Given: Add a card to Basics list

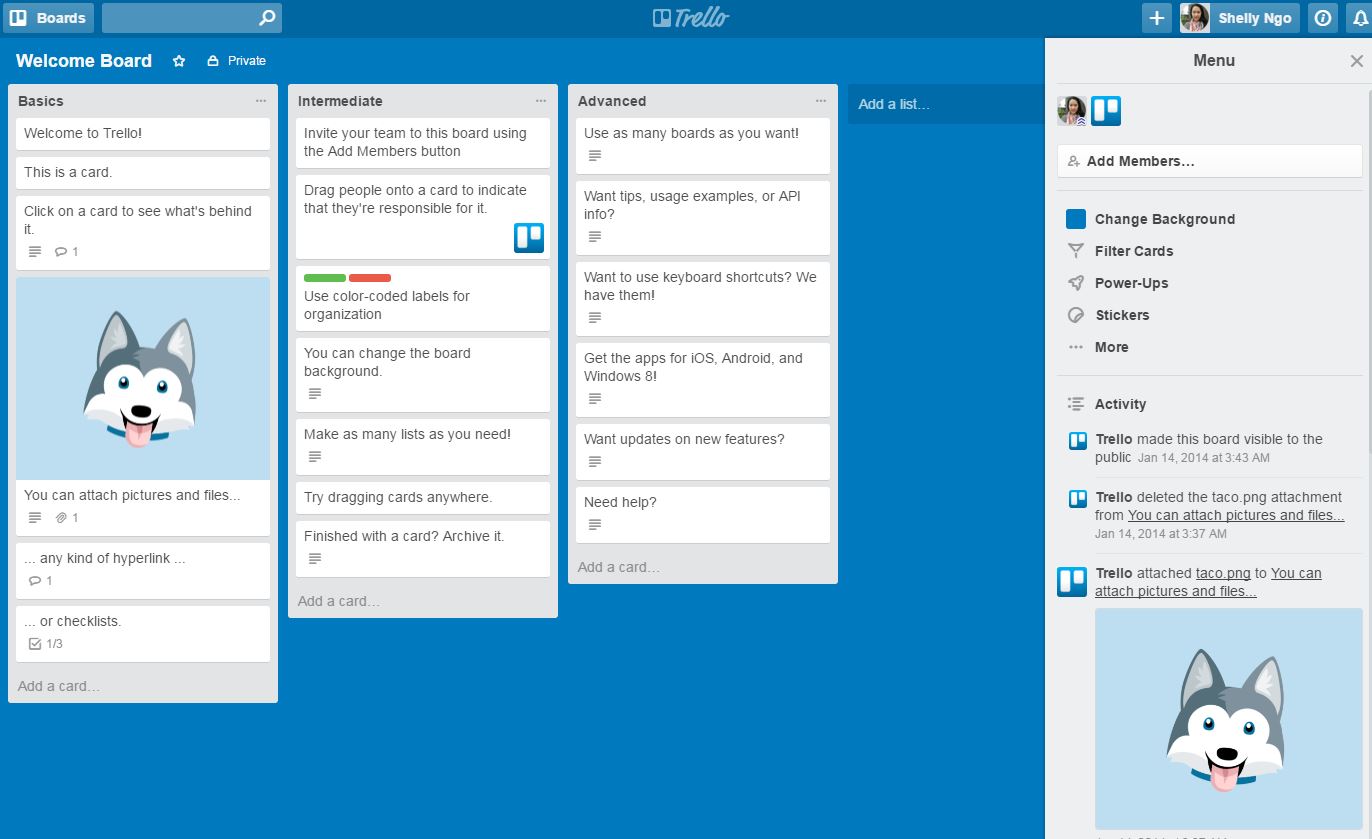Looking at the screenshot, I should (59, 686).
